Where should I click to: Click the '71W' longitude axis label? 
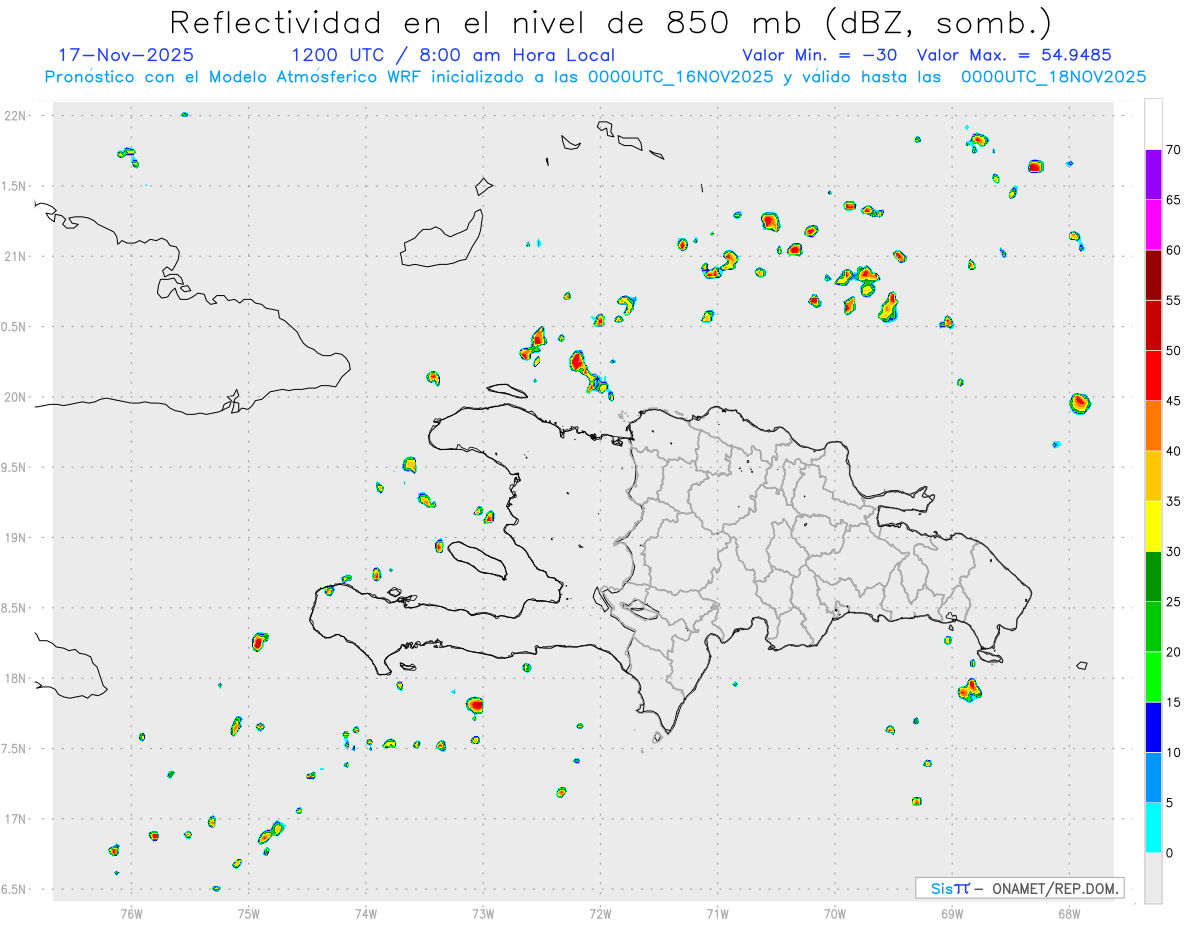717,913
